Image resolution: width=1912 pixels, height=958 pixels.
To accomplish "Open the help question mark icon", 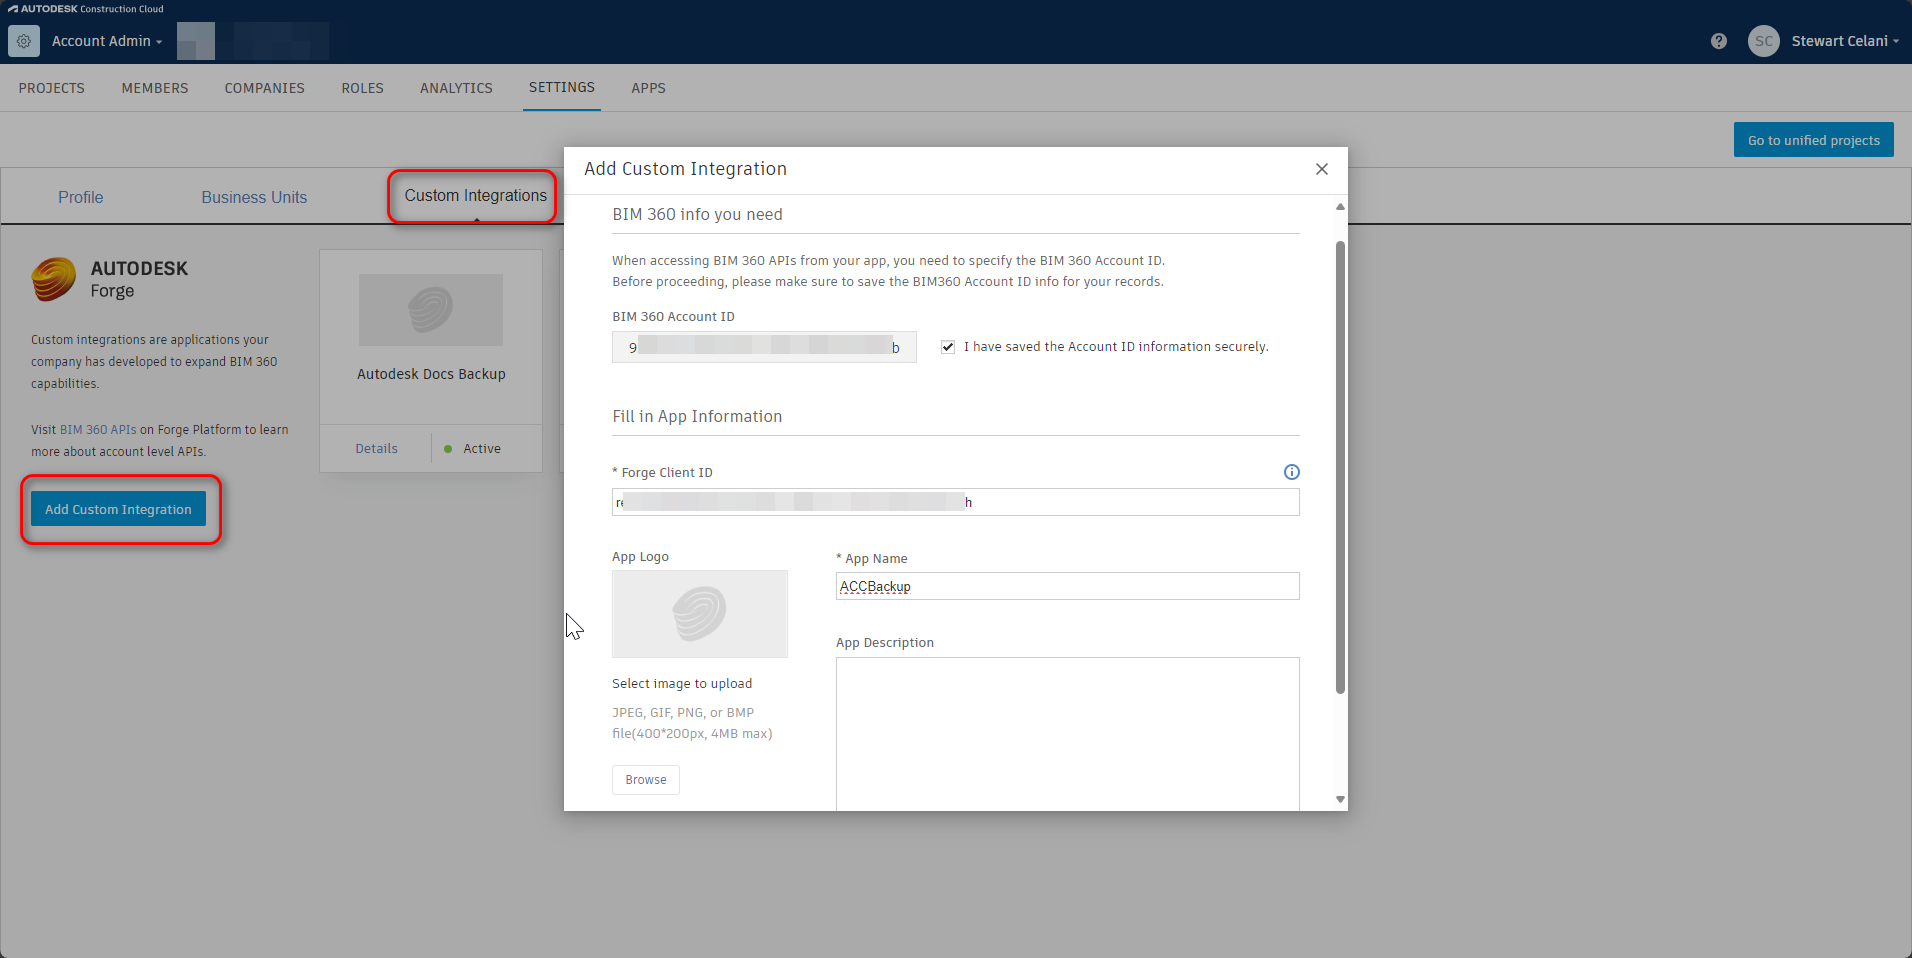I will (x=1718, y=41).
